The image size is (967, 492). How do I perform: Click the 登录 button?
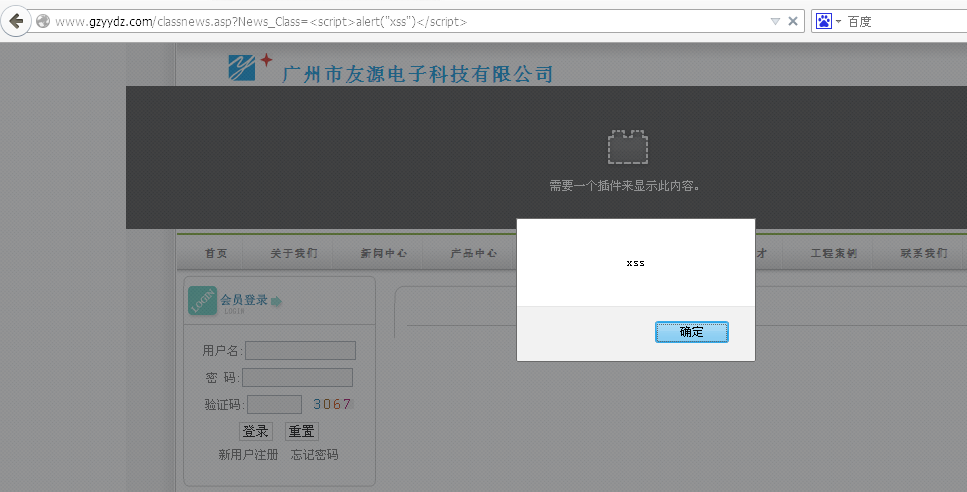[x=255, y=432]
